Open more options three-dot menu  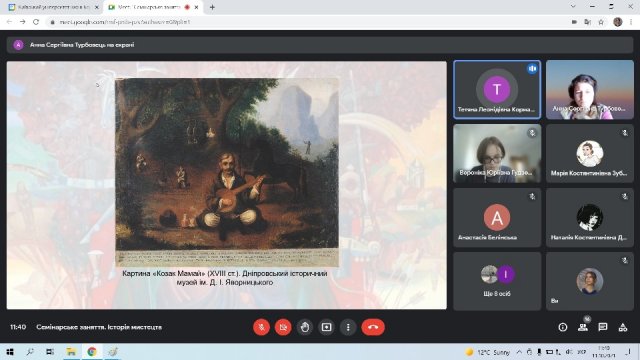coord(348,327)
